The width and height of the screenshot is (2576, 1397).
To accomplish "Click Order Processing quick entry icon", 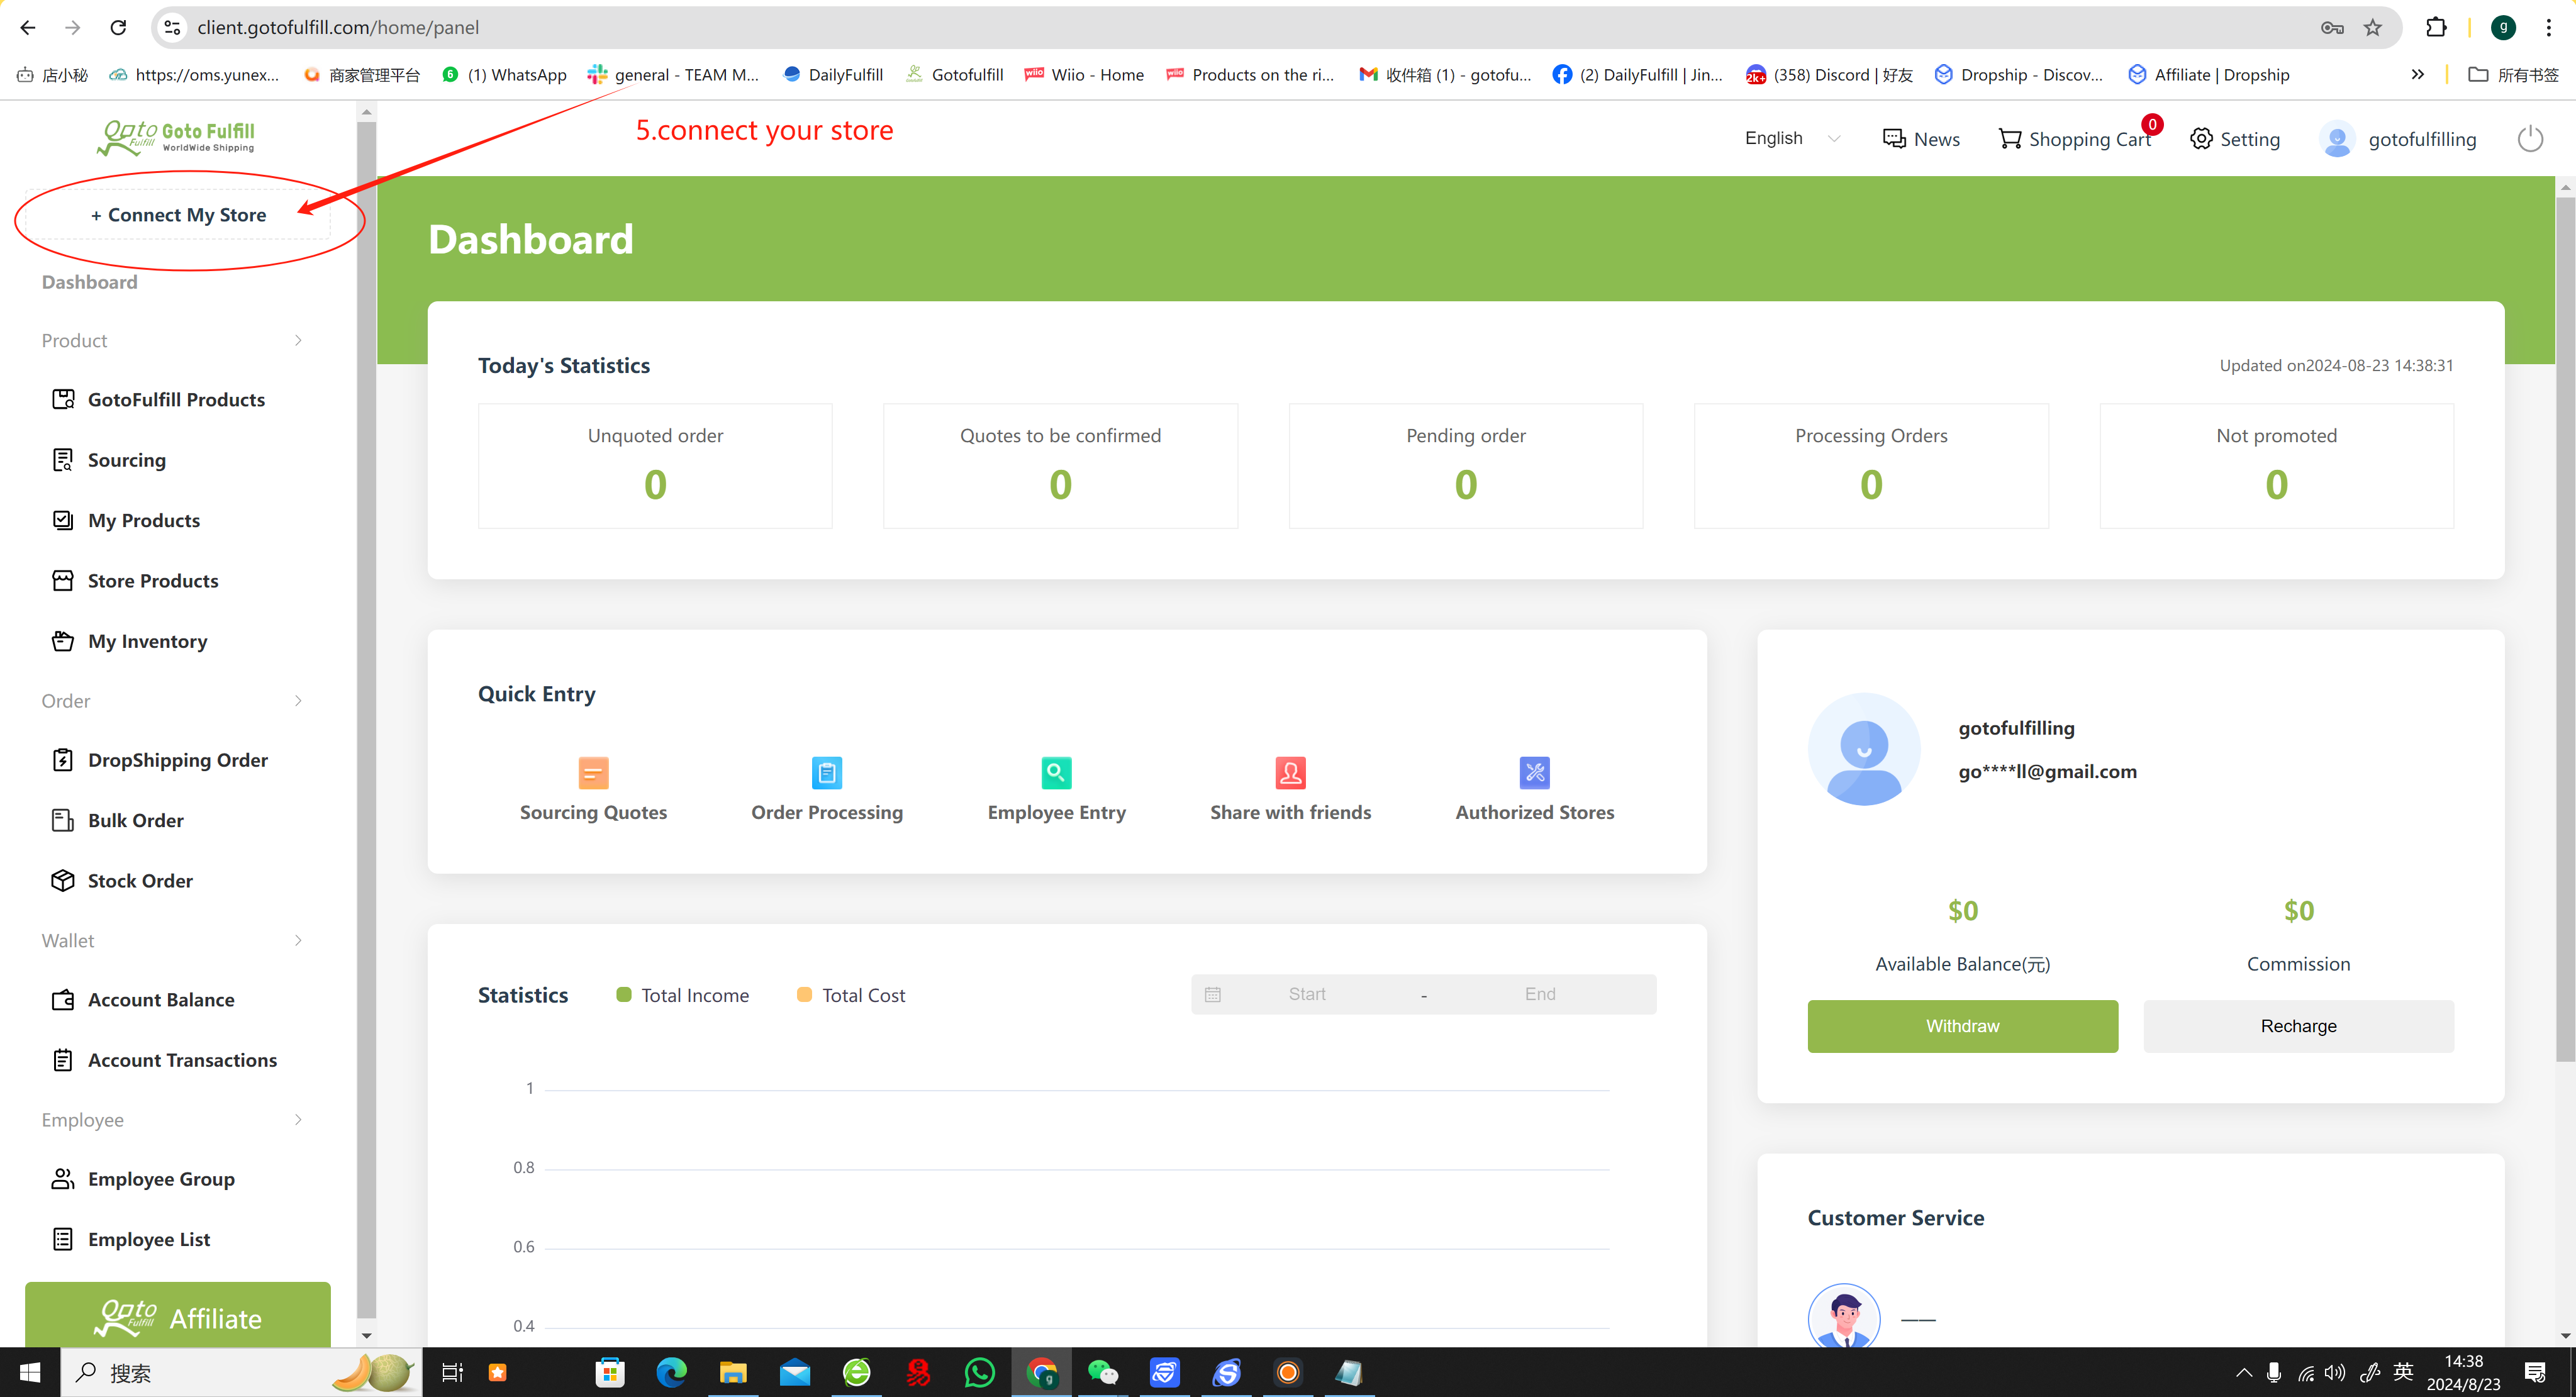I will click(827, 773).
